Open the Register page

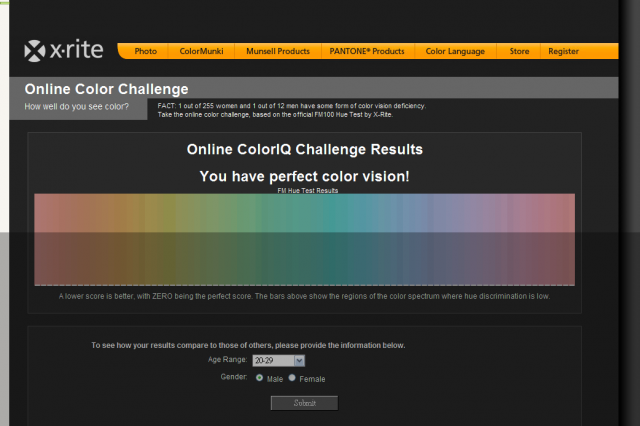(x=563, y=51)
